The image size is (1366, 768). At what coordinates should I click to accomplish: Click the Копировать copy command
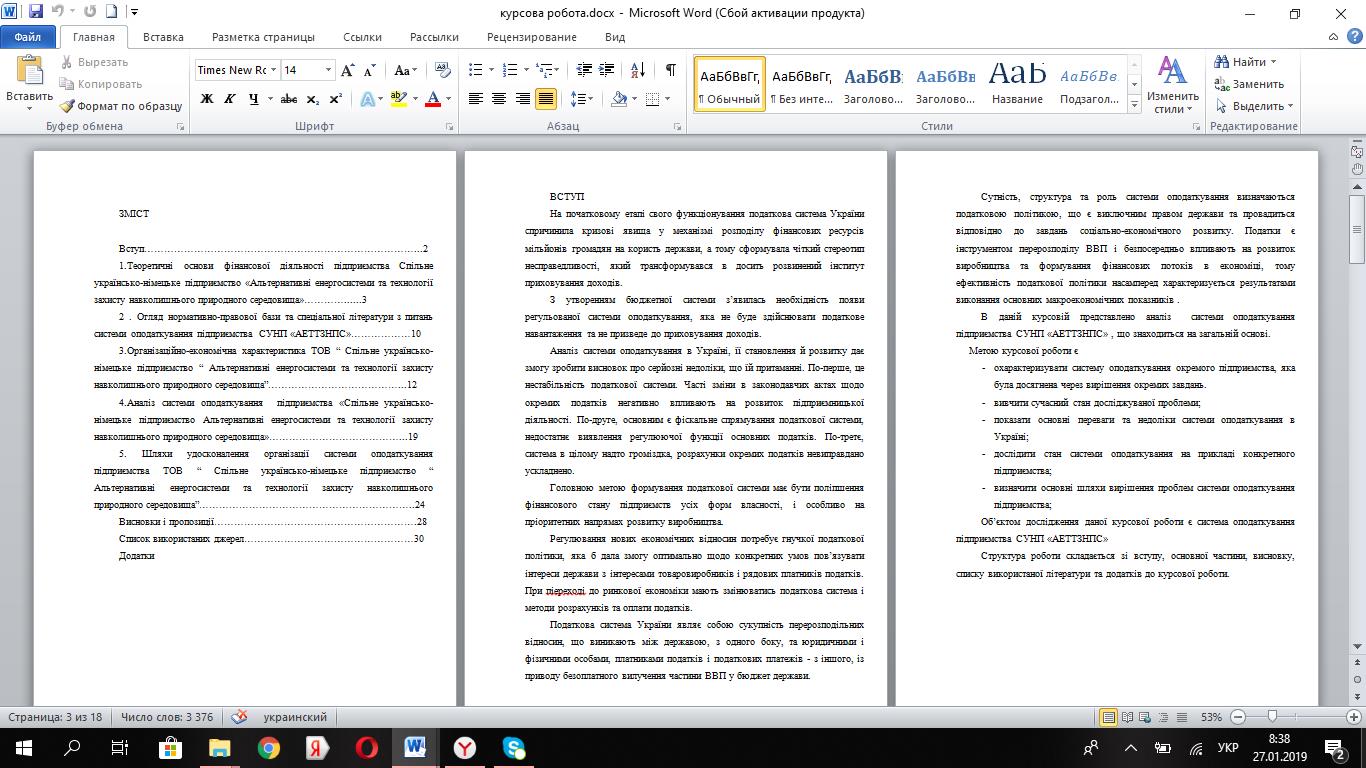click(x=101, y=84)
